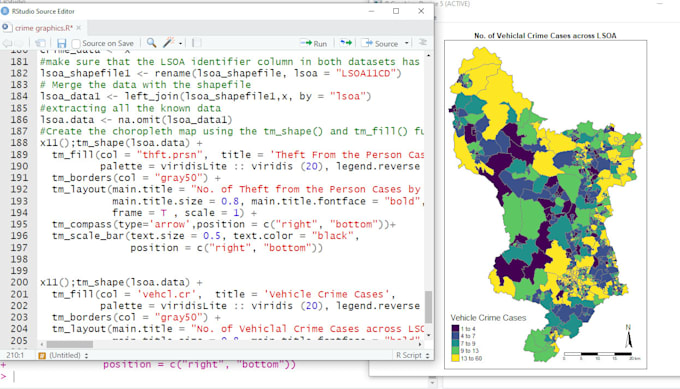Click "LSOA11CD" string on line 182
The width and height of the screenshot is (680, 389).
(x=366, y=73)
